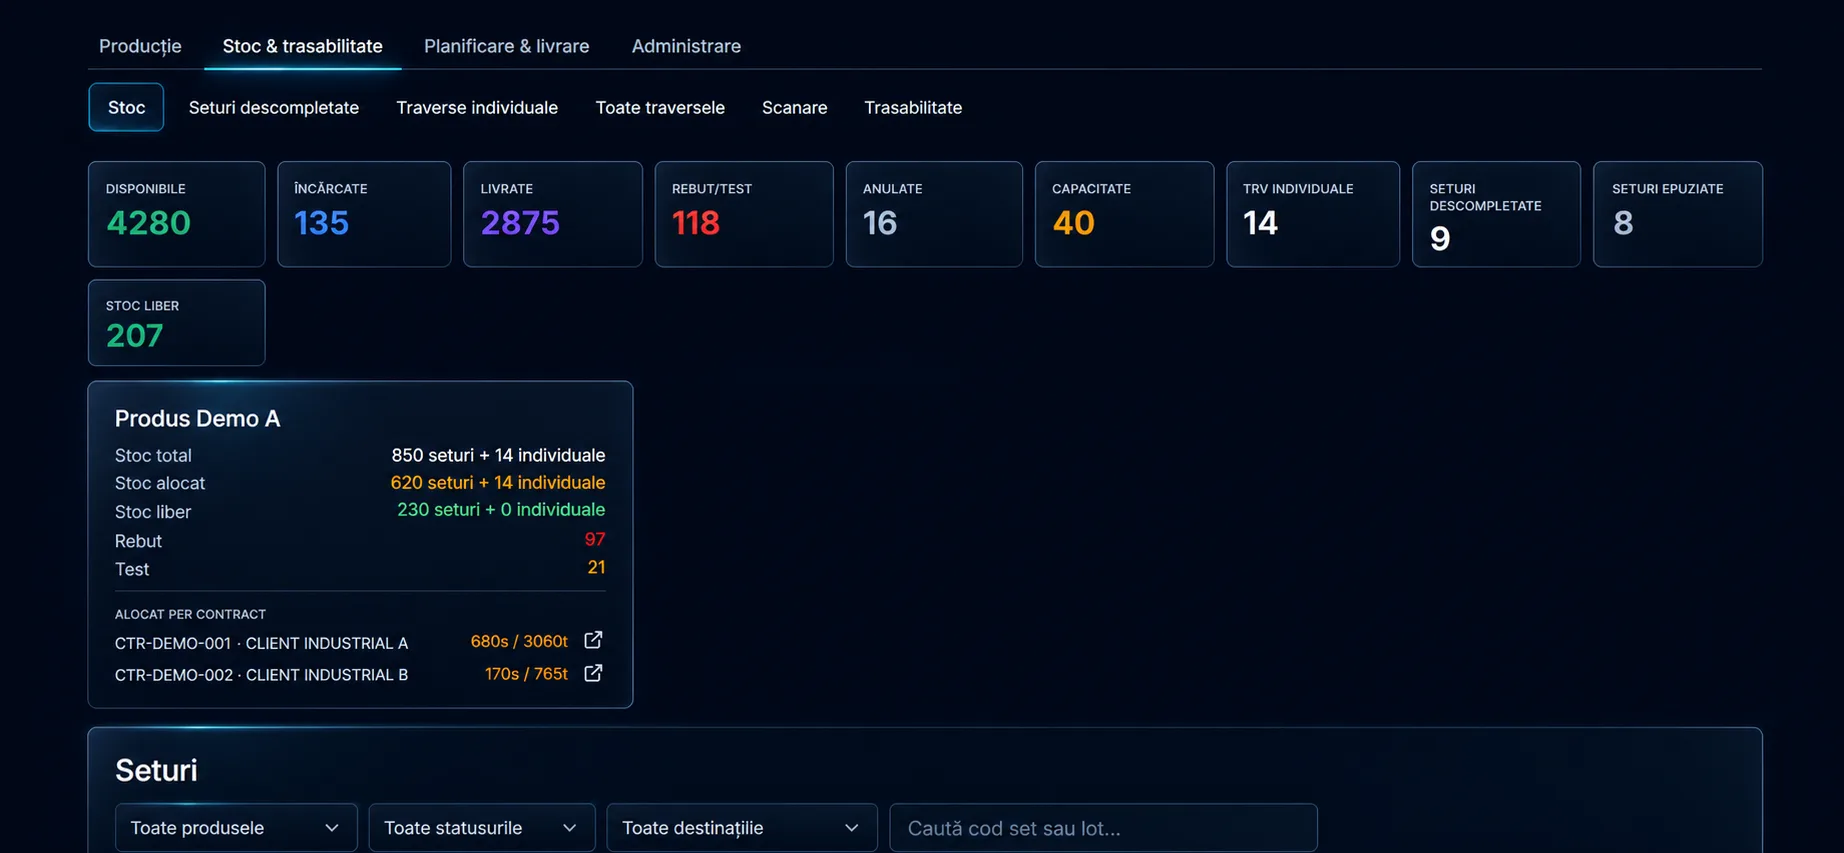Go to the Administrare tab
This screenshot has width=1844, height=853.
(686, 46)
